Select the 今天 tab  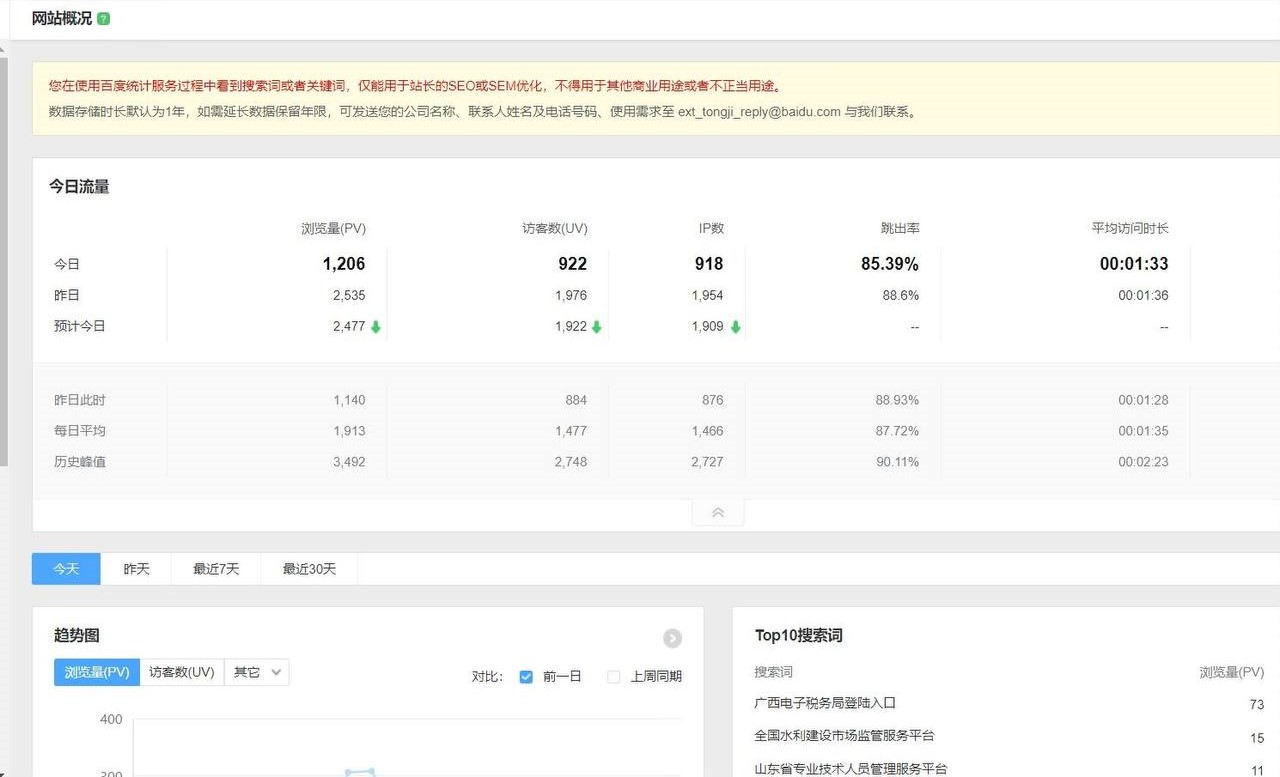pos(66,569)
